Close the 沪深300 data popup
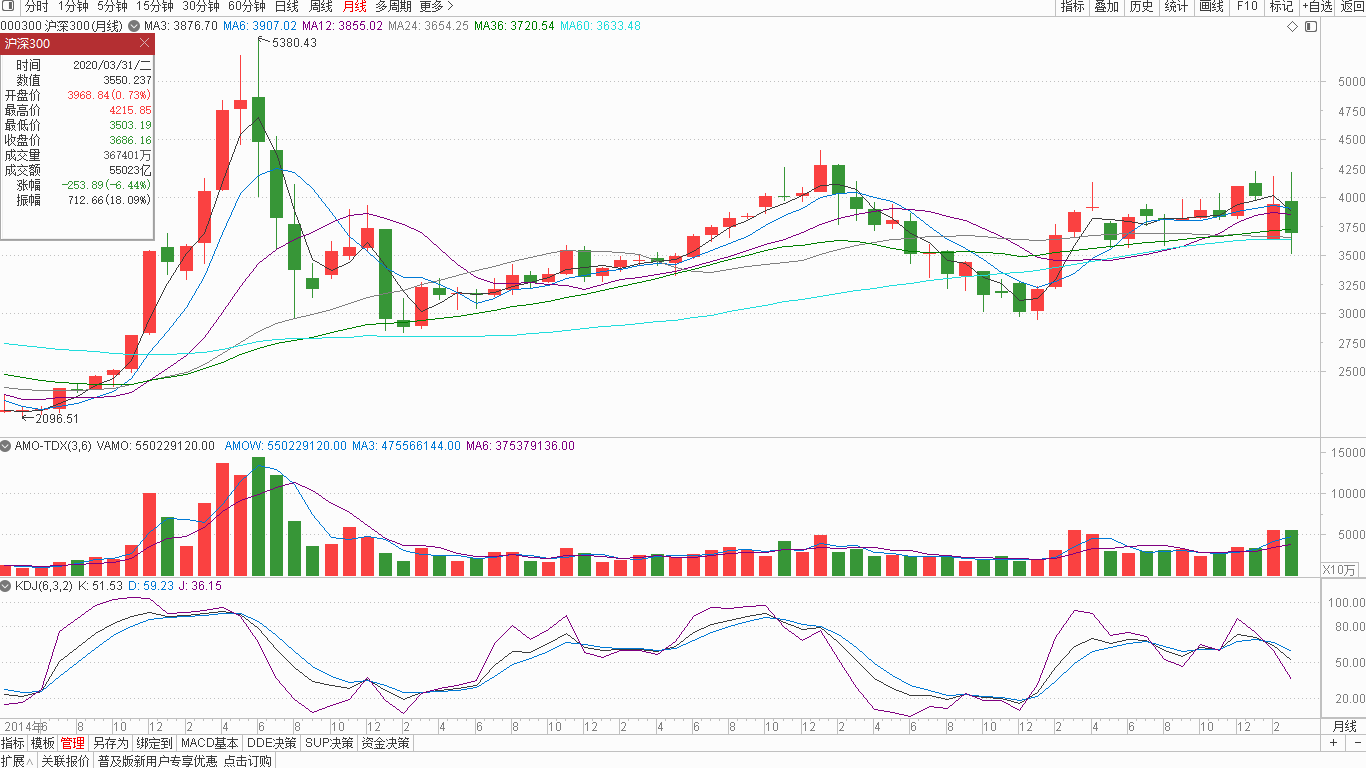This screenshot has width=1366, height=768. tap(144, 43)
